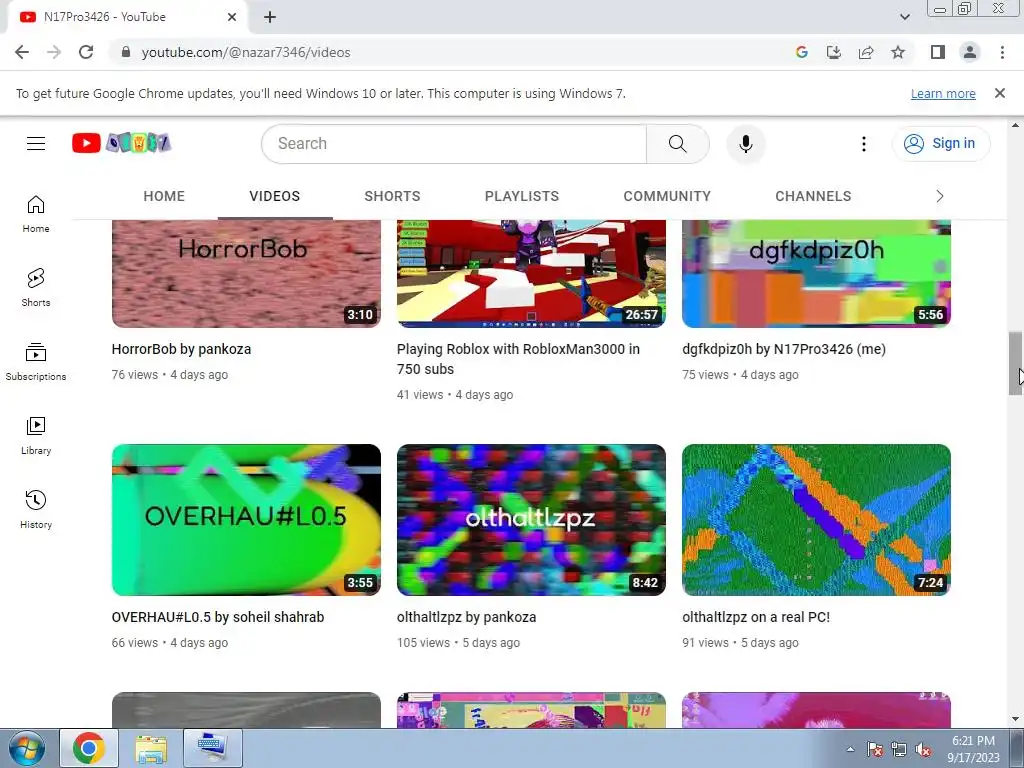
Task: Click the 7:24 green pattern thumbnail
Action: (x=816, y=520)
